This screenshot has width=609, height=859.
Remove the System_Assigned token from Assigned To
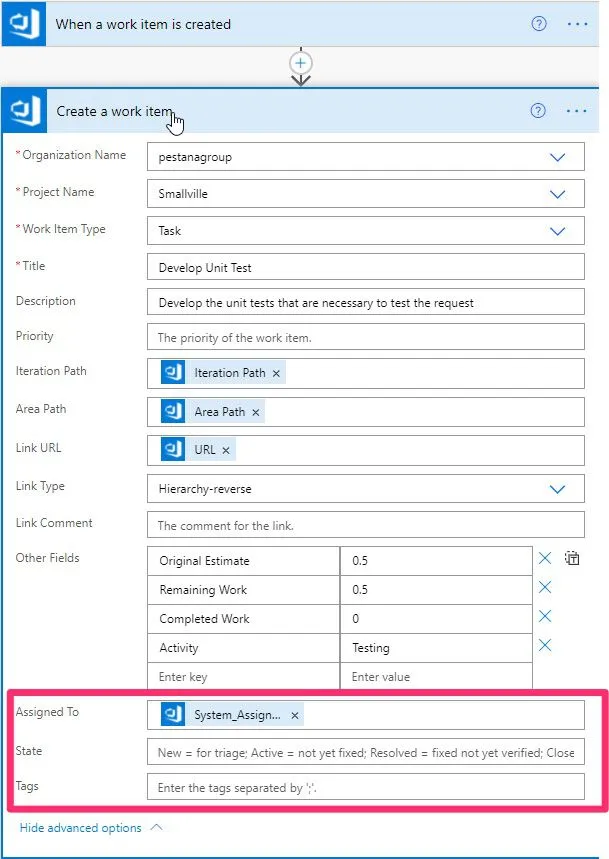(294, 716)
